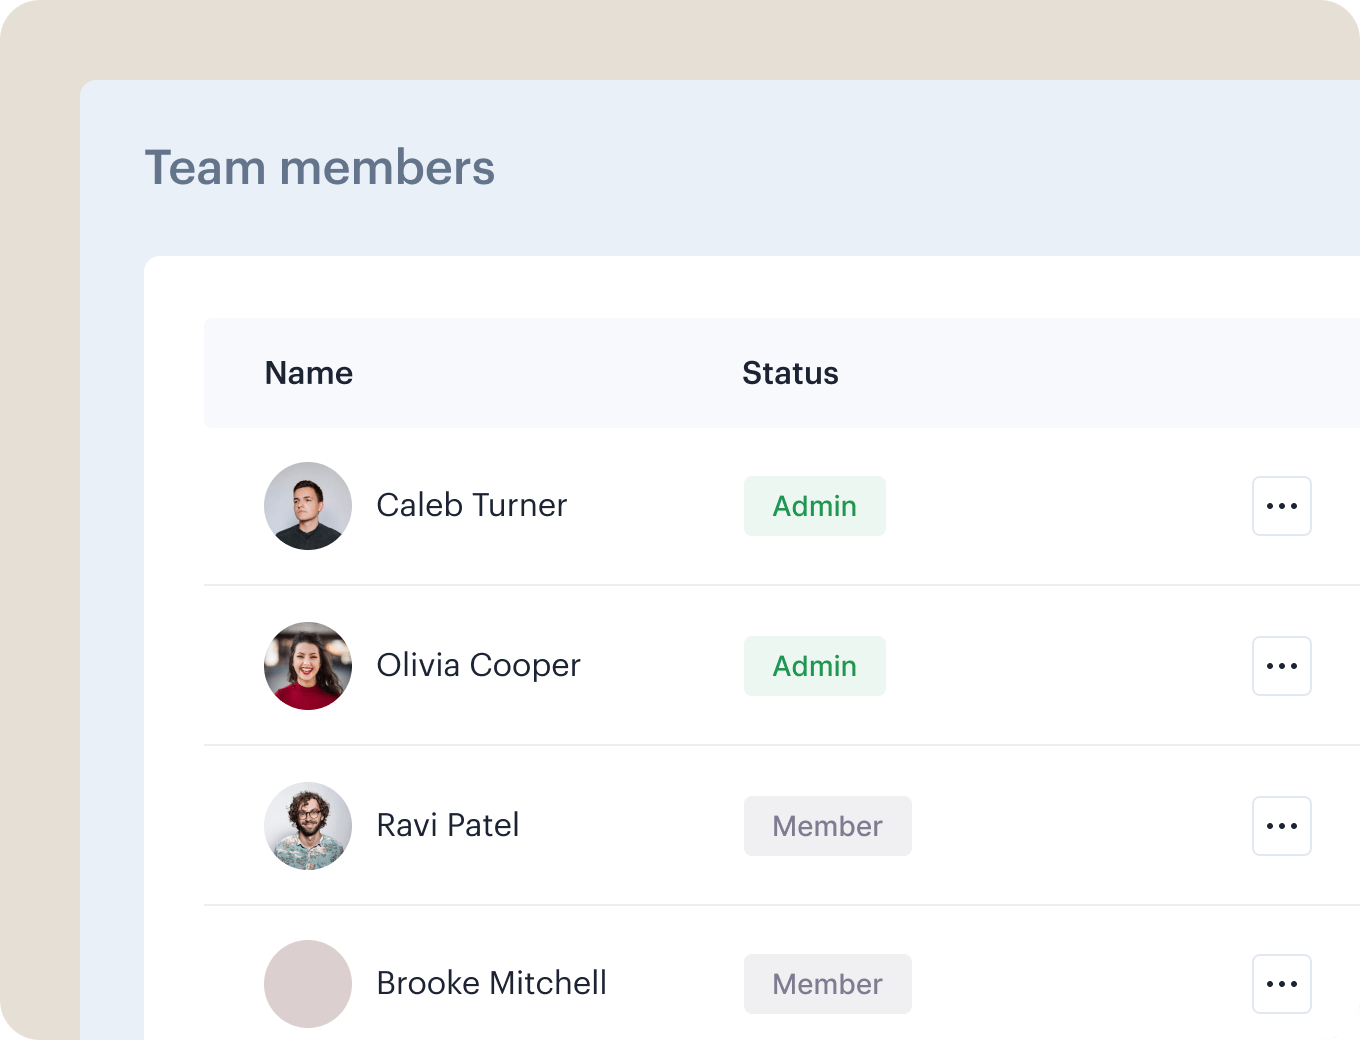Select the Olivia Cooper name text

click(x=478, y=665)
